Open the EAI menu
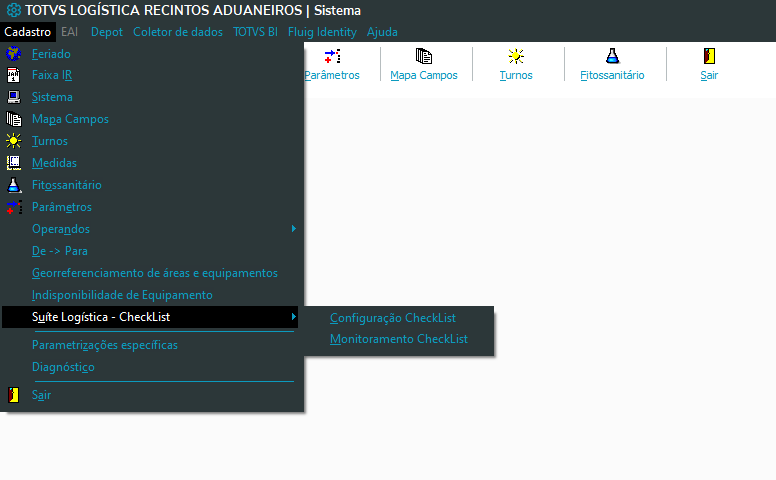The height and width of the screenshot is (480, 776). pos(70,32)
